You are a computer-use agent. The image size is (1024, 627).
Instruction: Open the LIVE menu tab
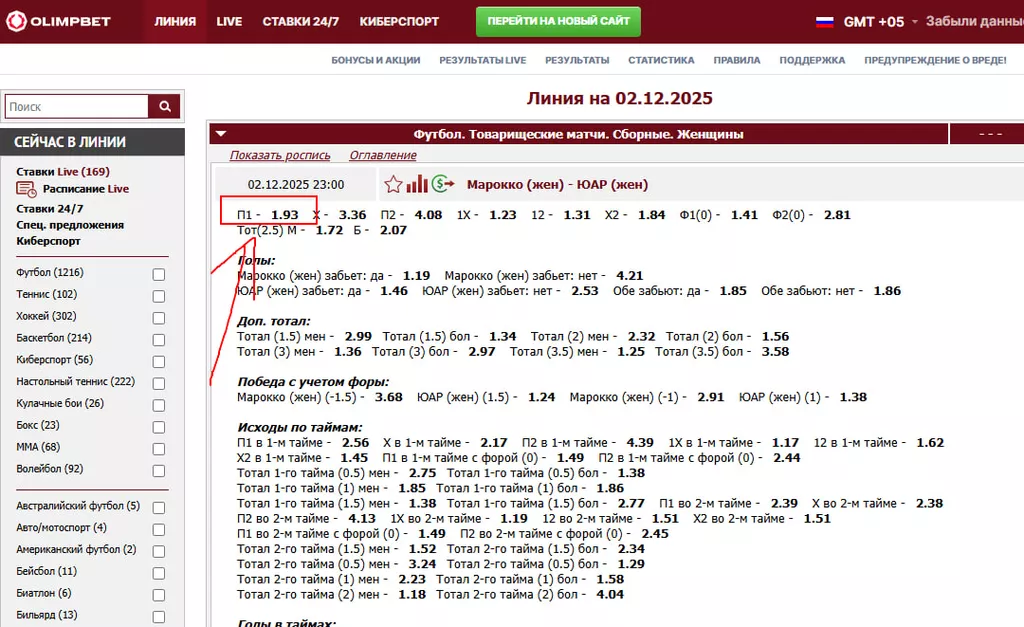tap(229, 21)
